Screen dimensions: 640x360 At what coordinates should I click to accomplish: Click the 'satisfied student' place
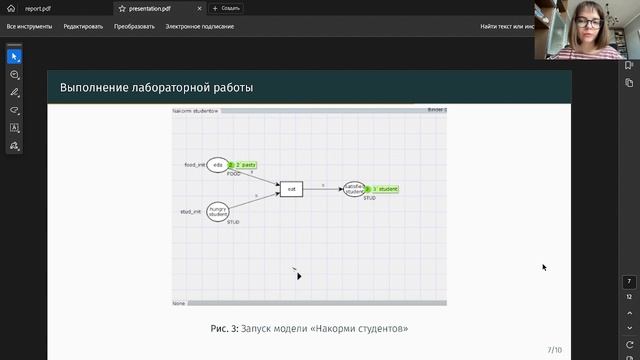(354, 189)
